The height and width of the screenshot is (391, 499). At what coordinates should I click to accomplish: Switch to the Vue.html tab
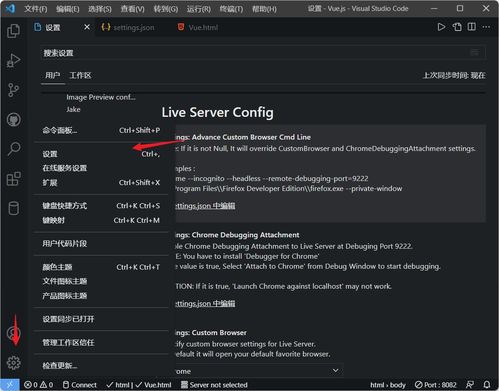tap(198, 27)
